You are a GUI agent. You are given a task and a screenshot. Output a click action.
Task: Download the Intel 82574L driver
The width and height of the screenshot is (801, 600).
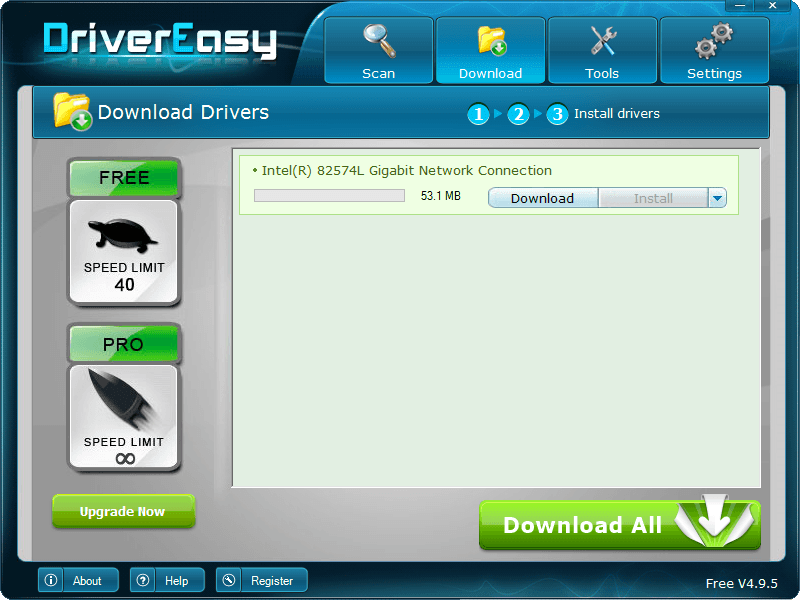[542, 198]
